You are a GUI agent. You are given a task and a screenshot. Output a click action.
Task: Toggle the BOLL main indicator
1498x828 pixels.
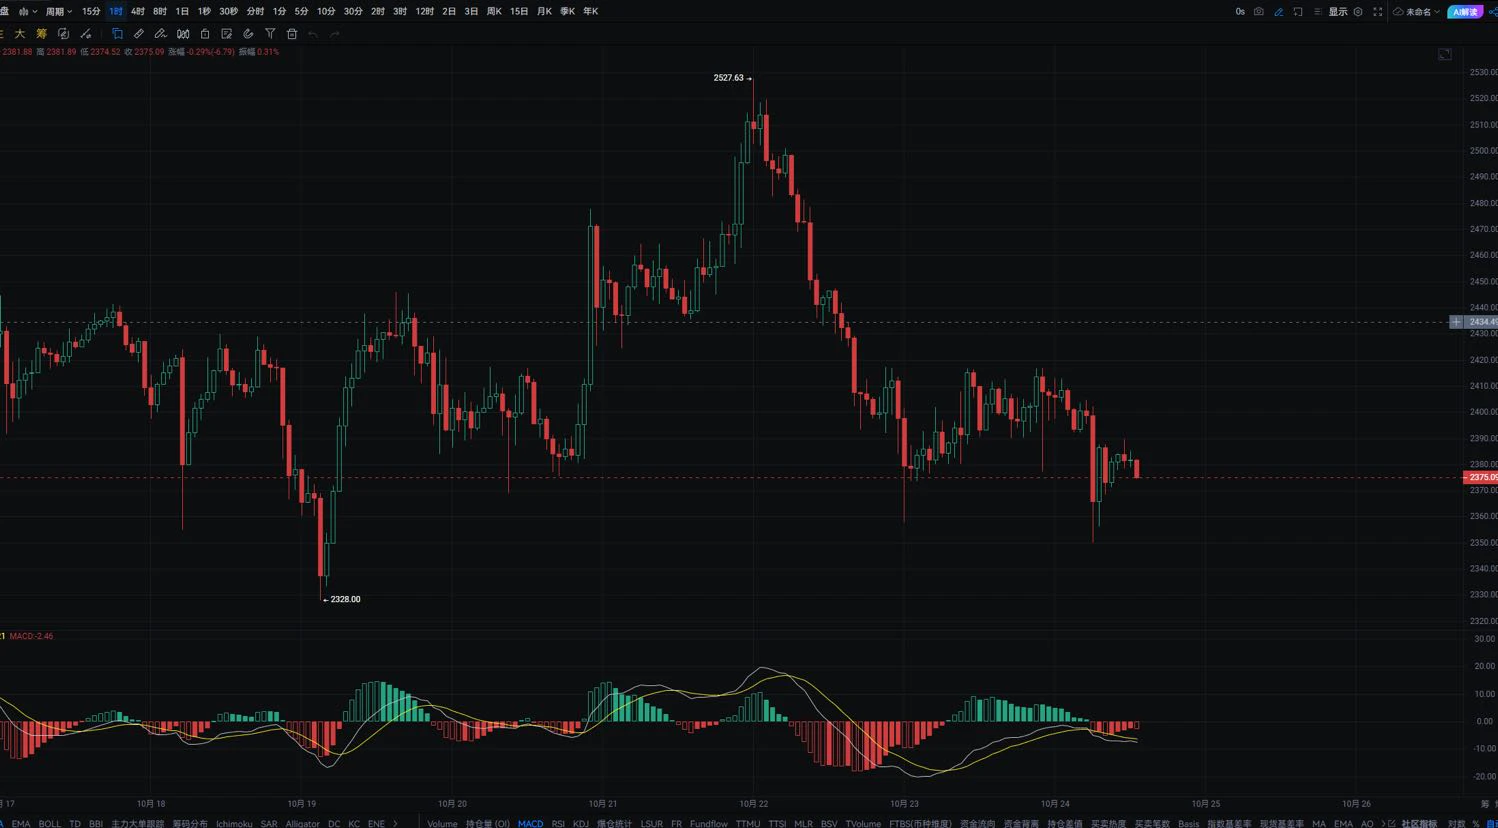(x=50, y=823)
